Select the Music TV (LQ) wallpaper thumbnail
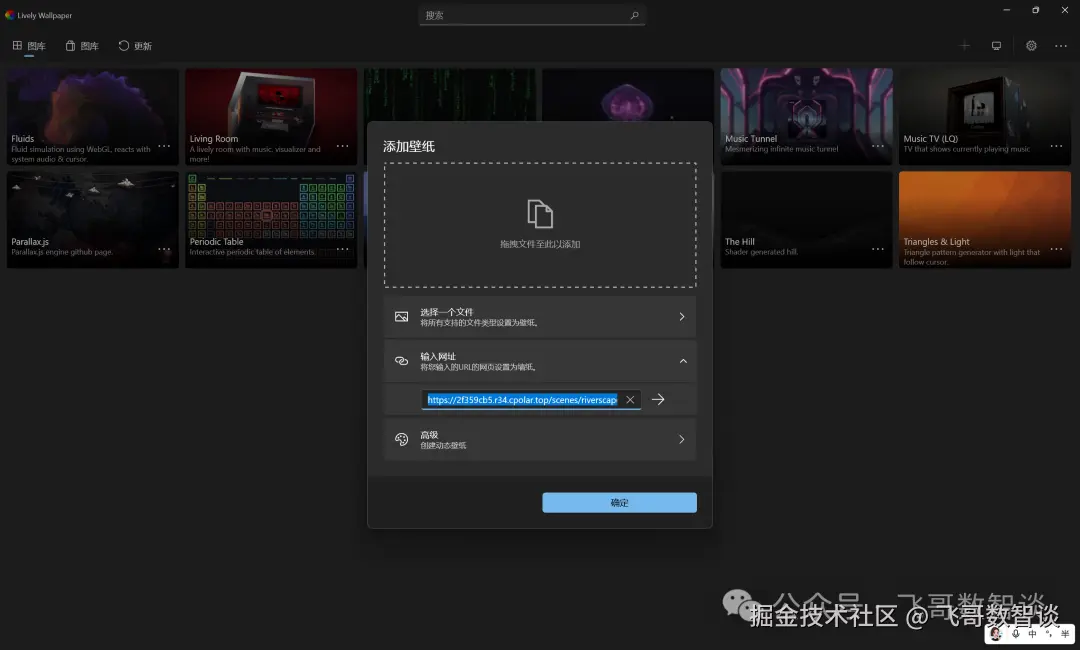Viewport: 1080px width, 650px height. point(985,116)
